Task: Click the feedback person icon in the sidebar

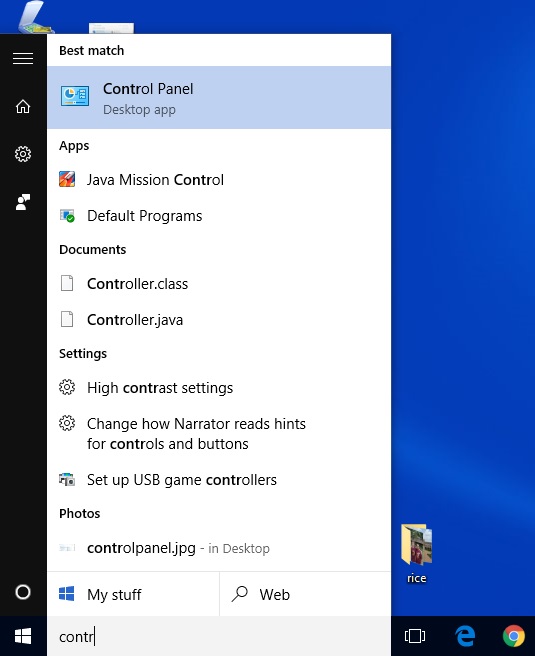Action: pos(23,202)
